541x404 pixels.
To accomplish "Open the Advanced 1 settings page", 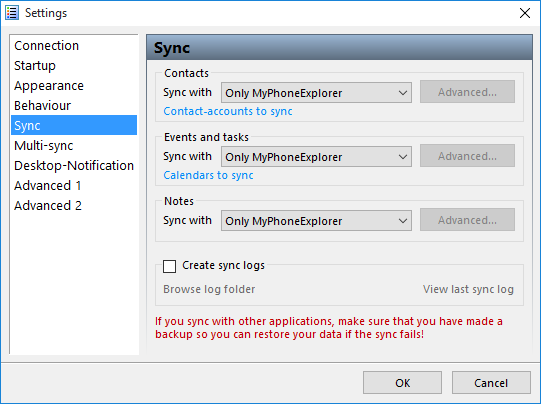I will pyautogui.click(x=74, y=185).
